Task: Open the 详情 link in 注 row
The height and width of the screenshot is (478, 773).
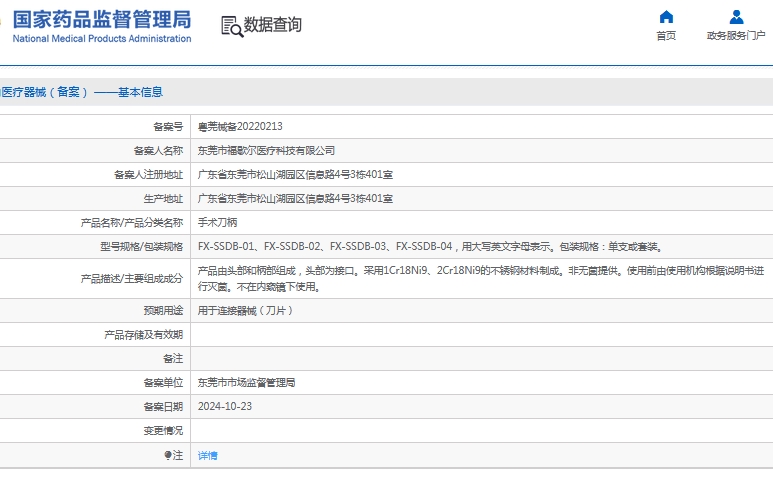Action: (208, 456)
